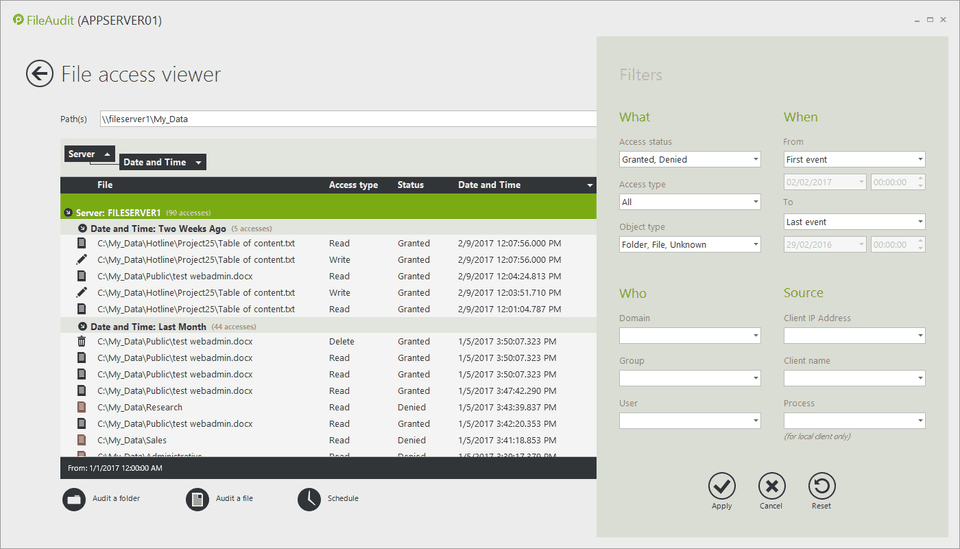Click the Date and Time grouping chip
Image resolution: width=960 pixels, height=549 pixels.
[x=163, y=162]
